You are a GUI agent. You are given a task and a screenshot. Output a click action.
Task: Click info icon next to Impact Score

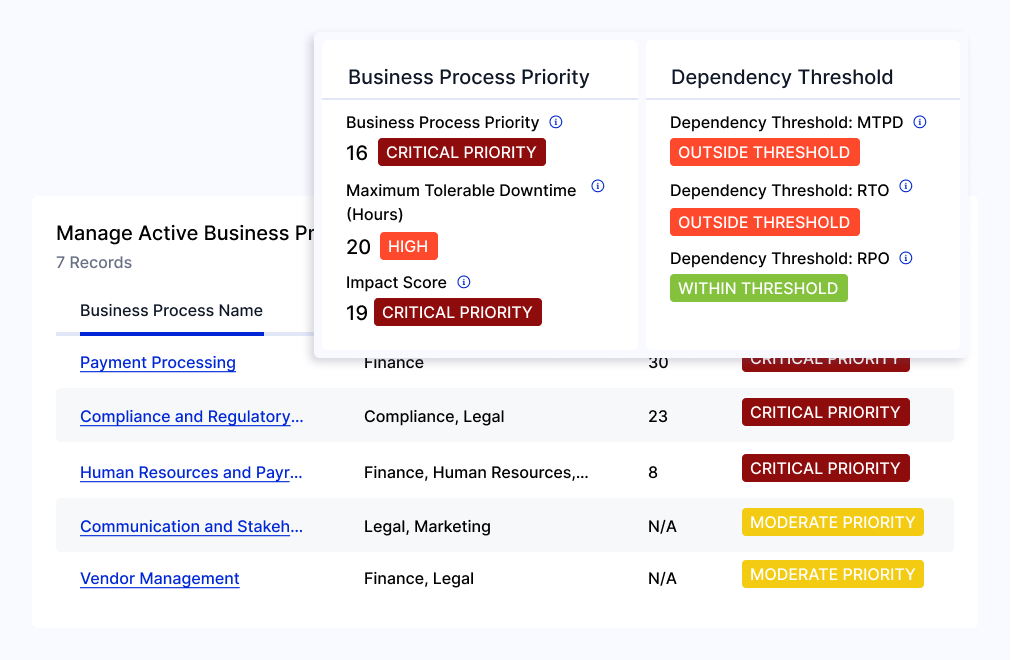click(x=464, y=282)
